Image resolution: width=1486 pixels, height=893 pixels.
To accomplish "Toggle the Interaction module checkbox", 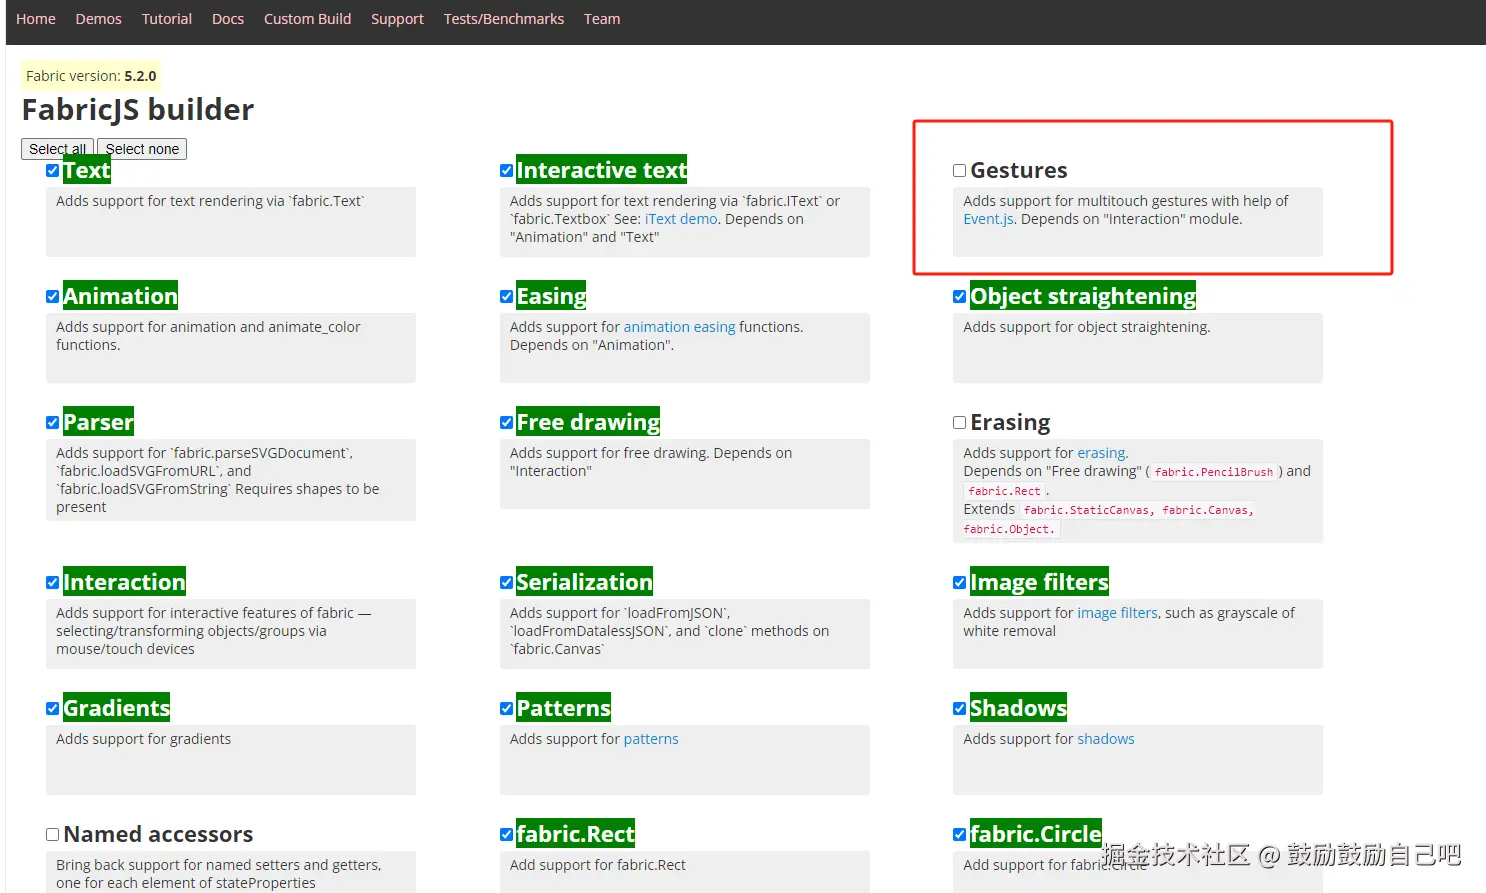I will point(52,583).
